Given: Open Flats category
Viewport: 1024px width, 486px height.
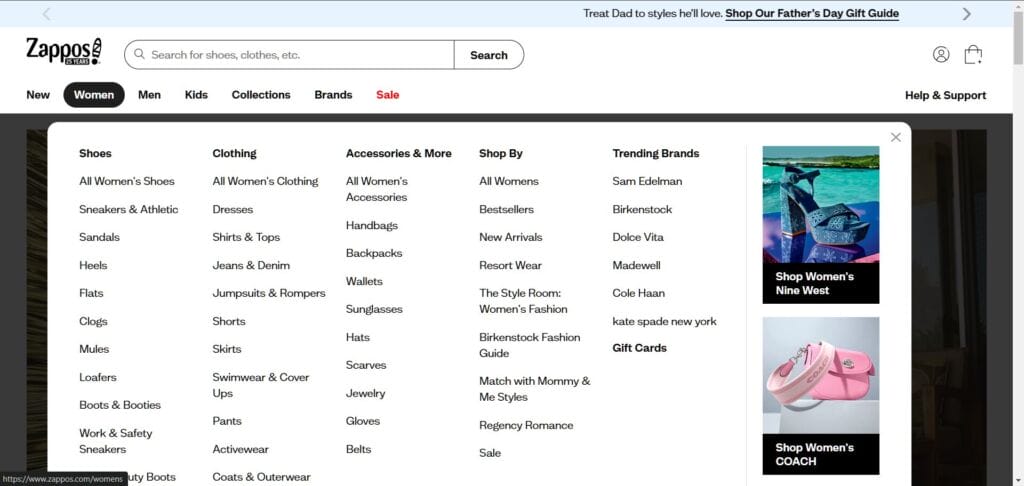Looking at the screenshot, I should 91,293.
